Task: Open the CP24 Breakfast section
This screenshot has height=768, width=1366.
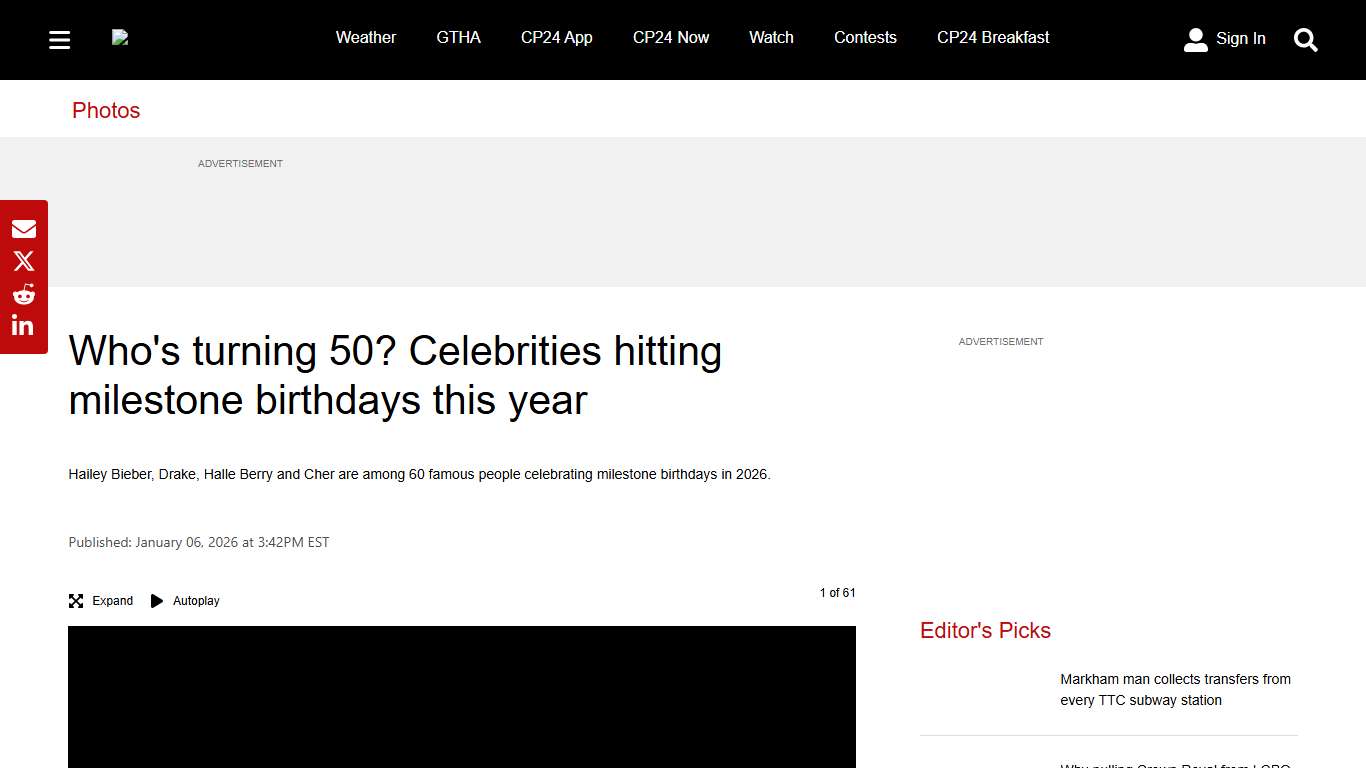Action: [x=993, y=37]
